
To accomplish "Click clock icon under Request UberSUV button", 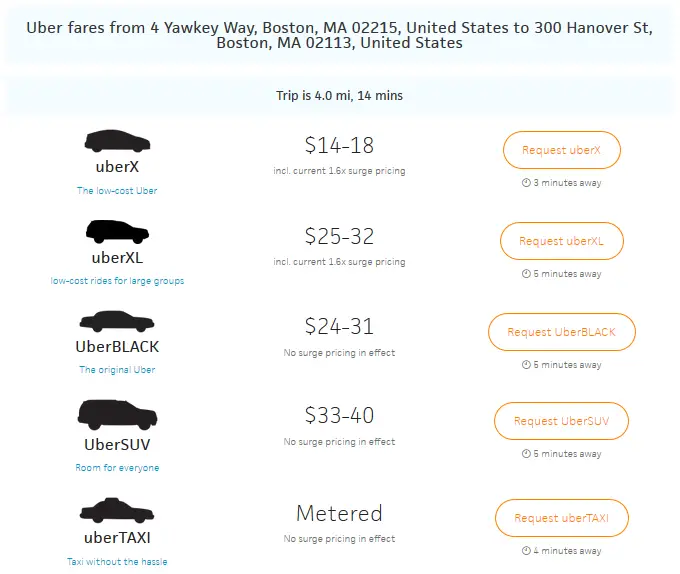I will pos(526,454).
